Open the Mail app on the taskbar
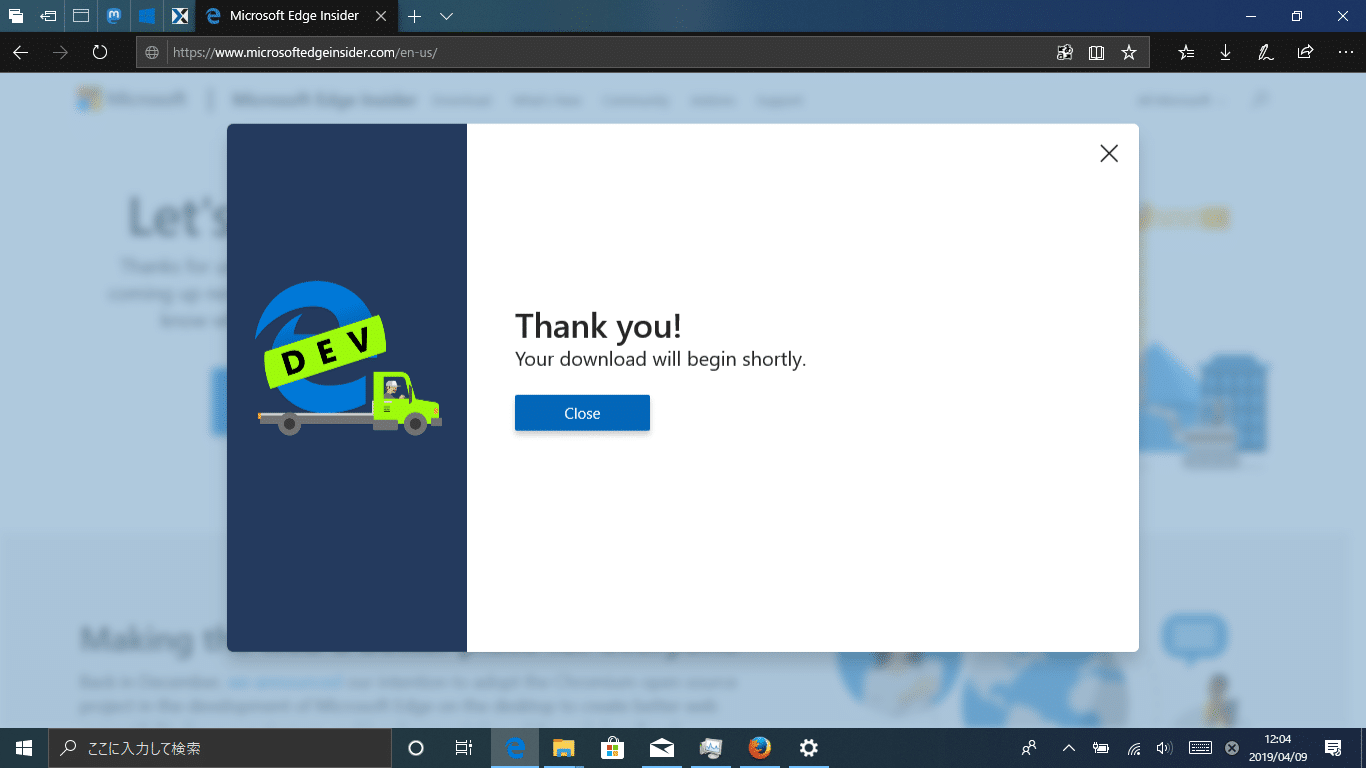Screen dimensions: 1366x768 pyautogui.click(x=661, y=748)
